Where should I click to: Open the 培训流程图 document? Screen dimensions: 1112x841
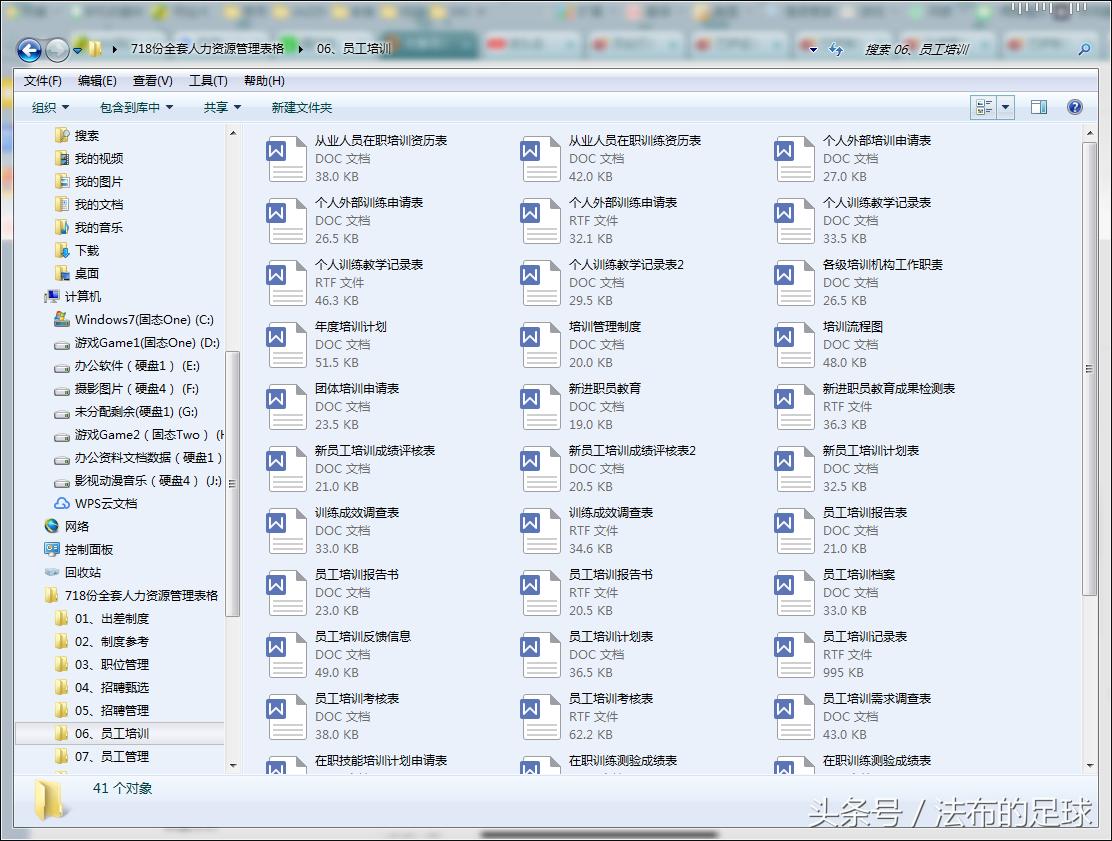(x=852, y=328)
